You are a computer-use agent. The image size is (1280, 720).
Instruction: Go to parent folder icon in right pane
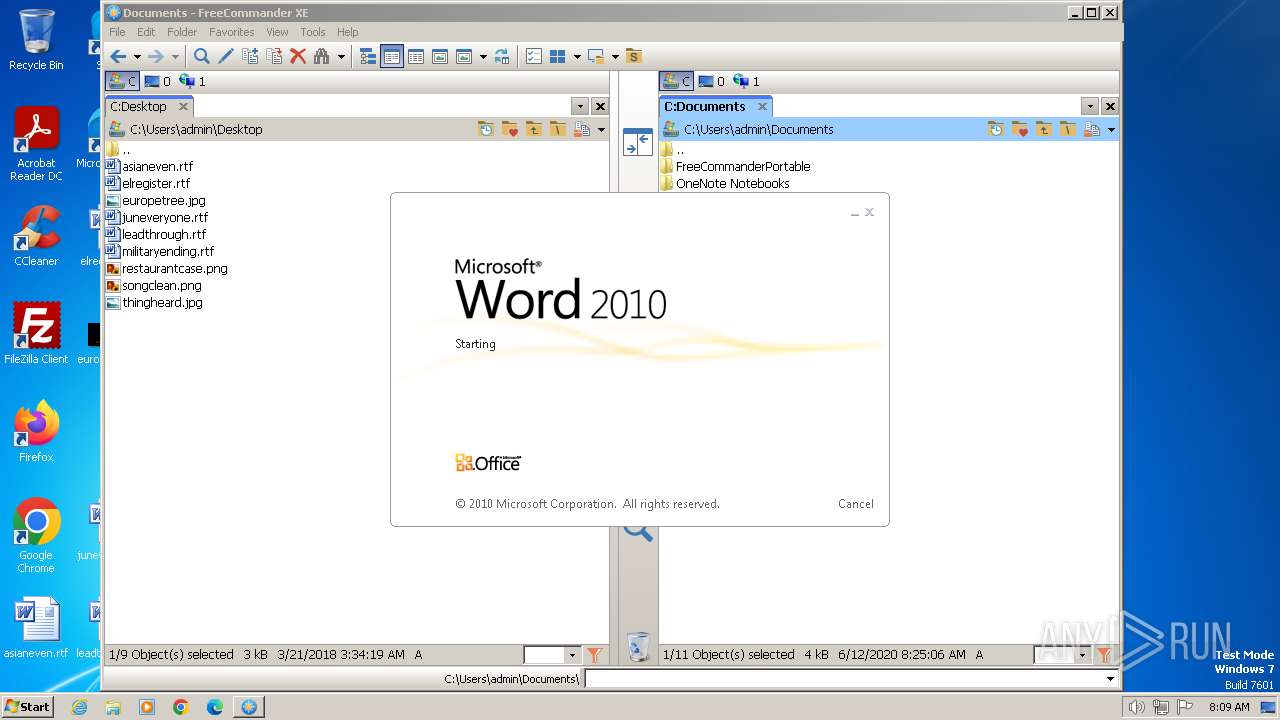click(1044, 129)
